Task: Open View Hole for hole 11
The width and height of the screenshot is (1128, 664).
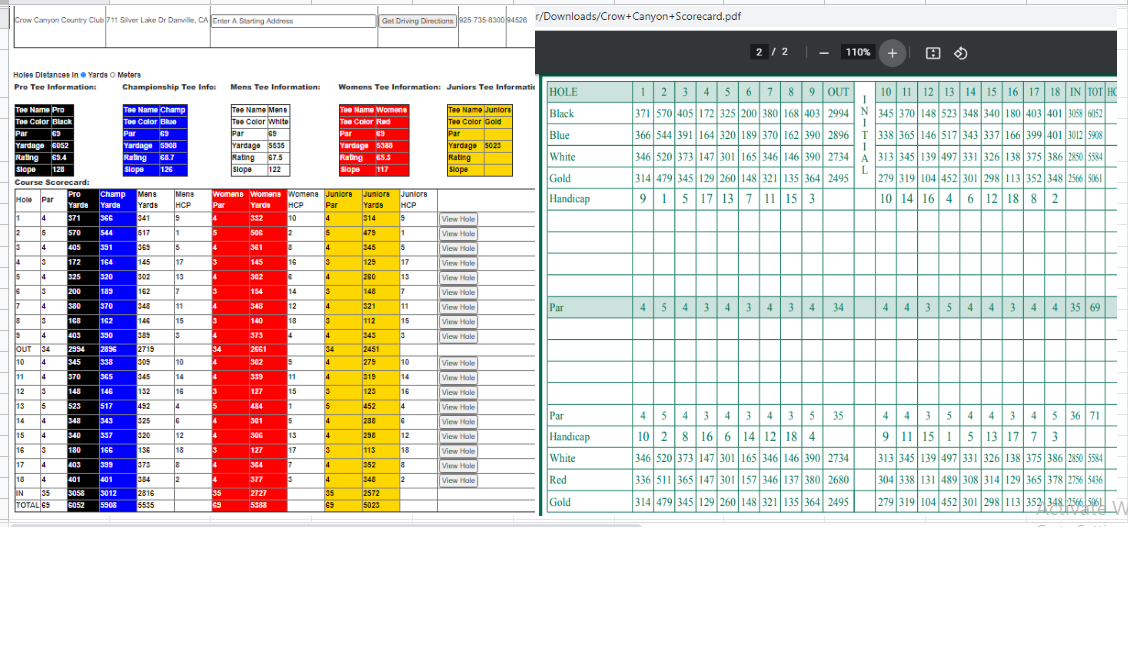Action: [458, 378]
